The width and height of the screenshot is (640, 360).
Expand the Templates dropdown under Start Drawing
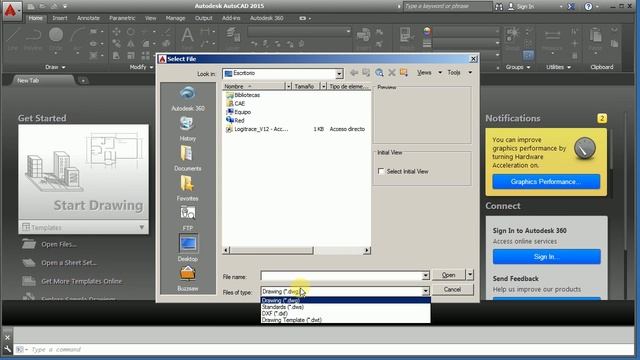pos(141,227)
